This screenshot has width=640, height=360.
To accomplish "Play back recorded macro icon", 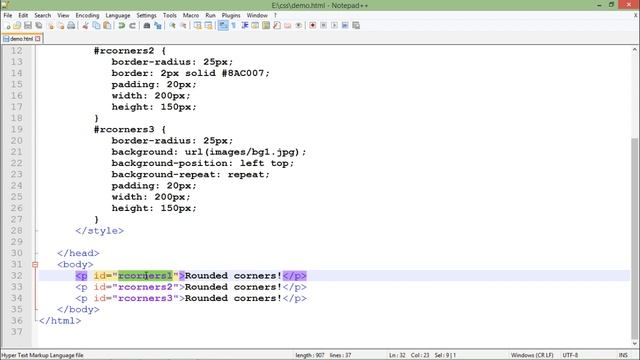I will click(x=334, y=26).
